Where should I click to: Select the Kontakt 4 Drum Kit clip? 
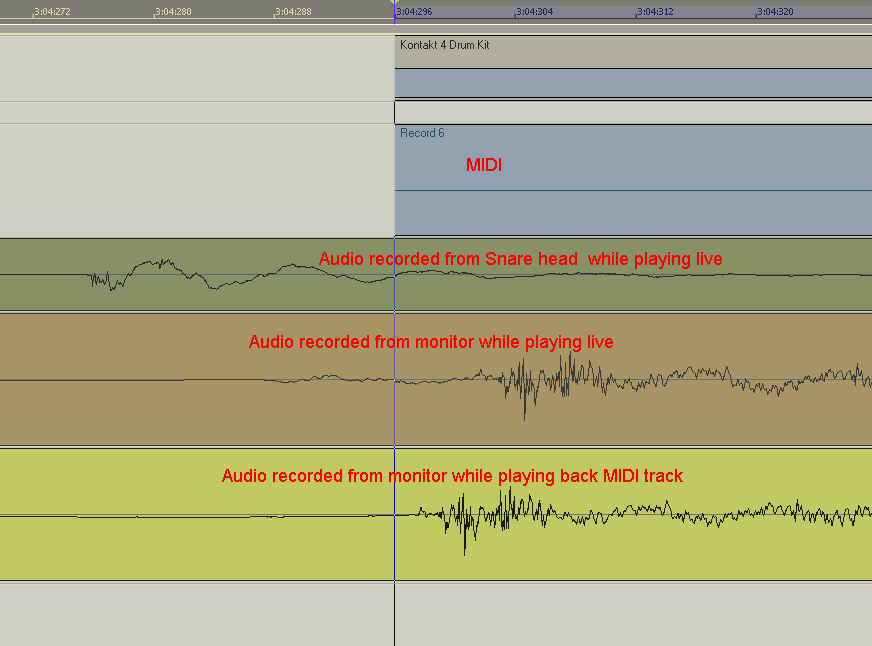(445, 46)
